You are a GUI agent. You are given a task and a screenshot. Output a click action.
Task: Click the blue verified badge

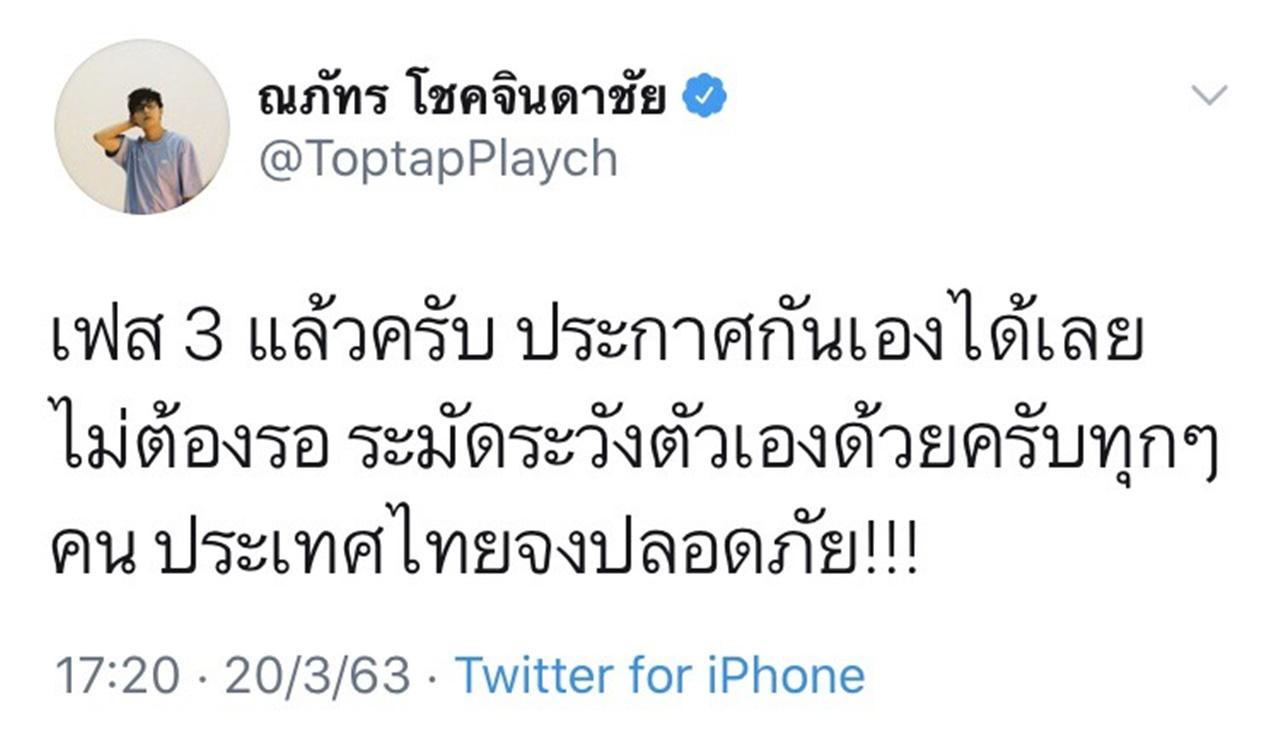[x=704, y=98]
